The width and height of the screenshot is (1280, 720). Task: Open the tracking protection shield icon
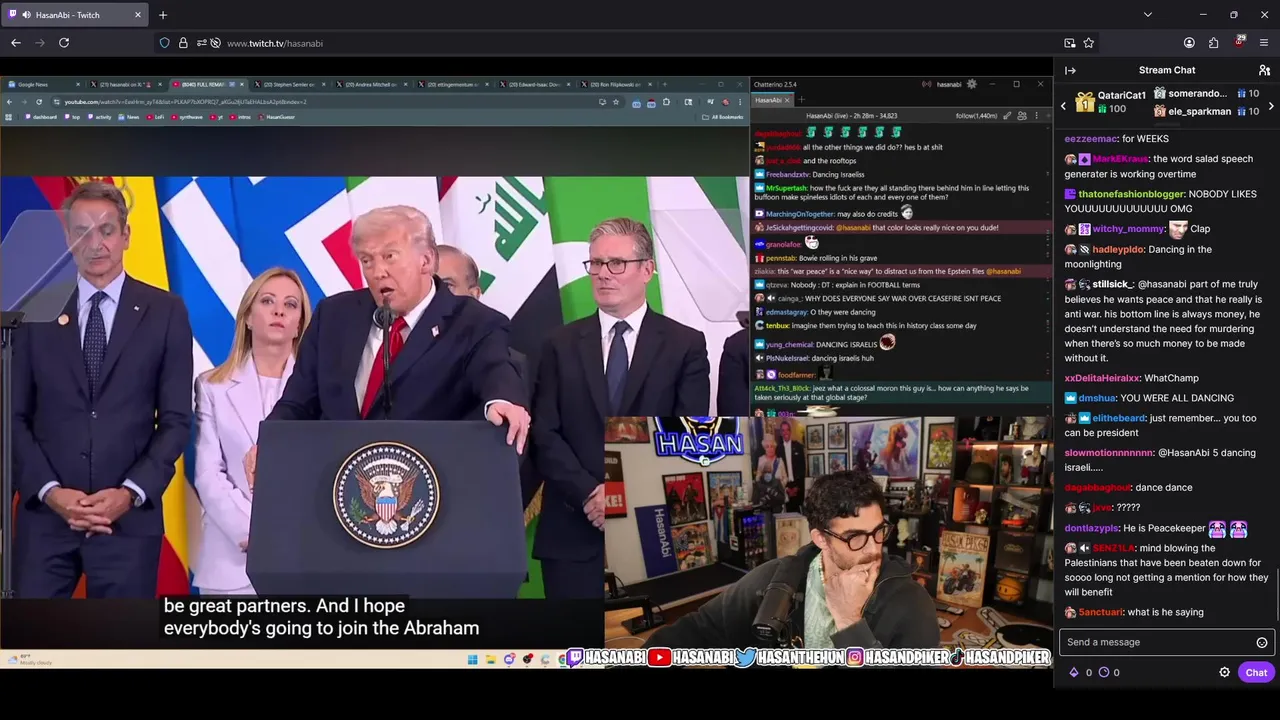point(164,43)
